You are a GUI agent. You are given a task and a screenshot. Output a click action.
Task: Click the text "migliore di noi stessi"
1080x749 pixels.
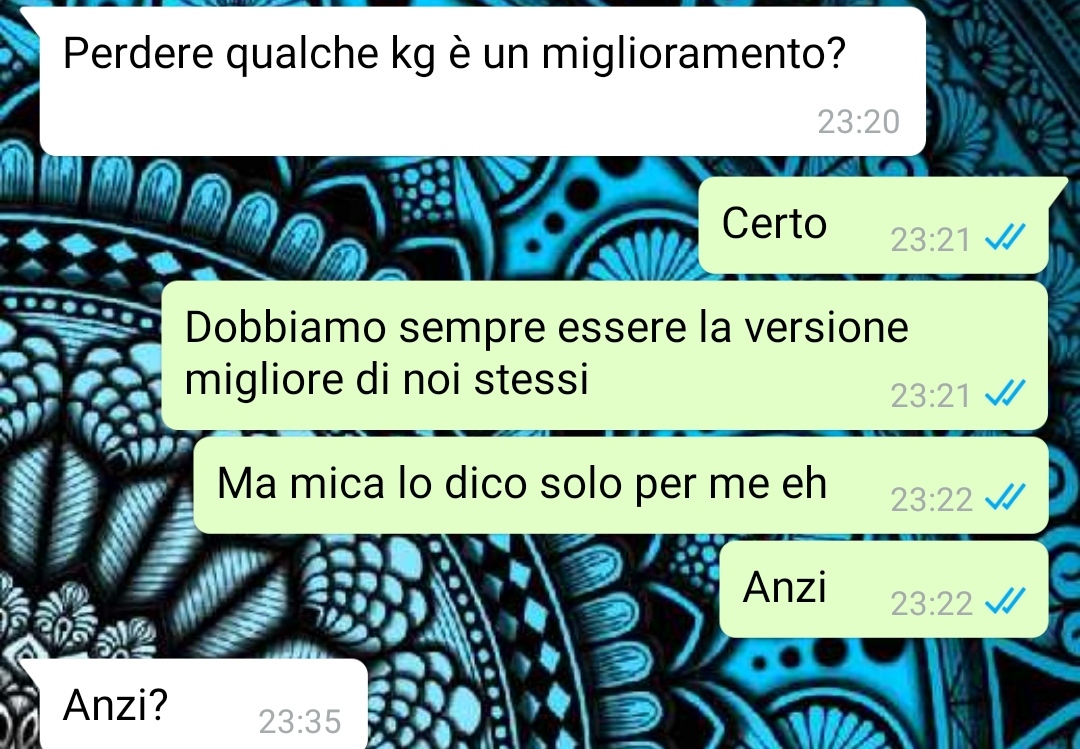[x=386, y=380]
